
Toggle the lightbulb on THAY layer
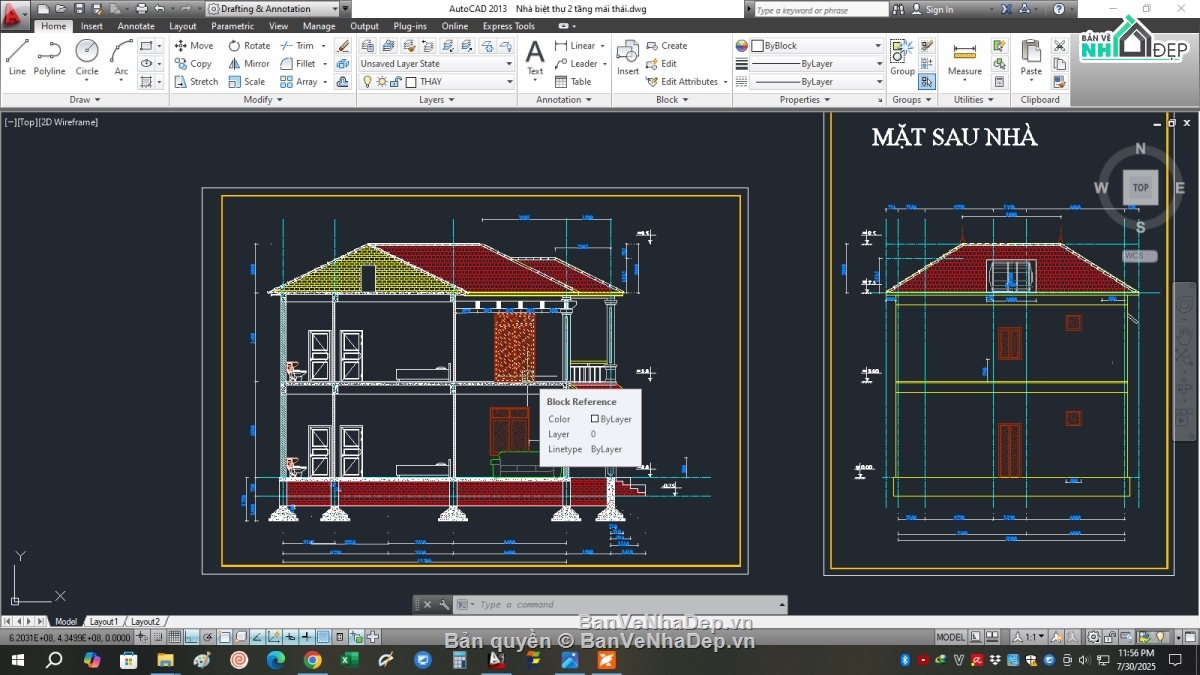coord(367,82)
